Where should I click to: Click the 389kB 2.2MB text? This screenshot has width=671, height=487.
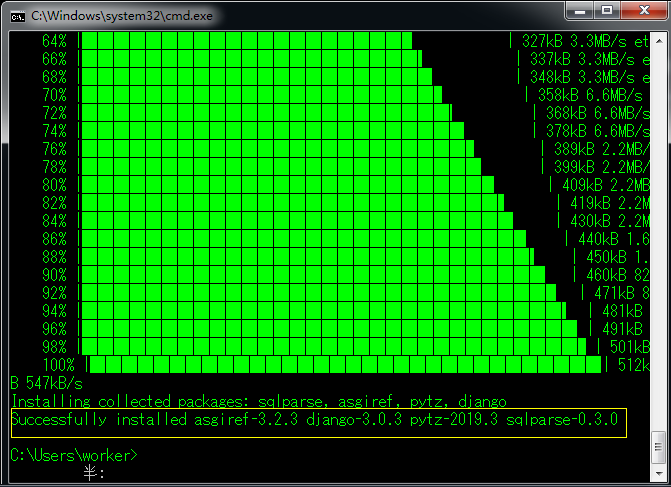[x=601, y=149]
